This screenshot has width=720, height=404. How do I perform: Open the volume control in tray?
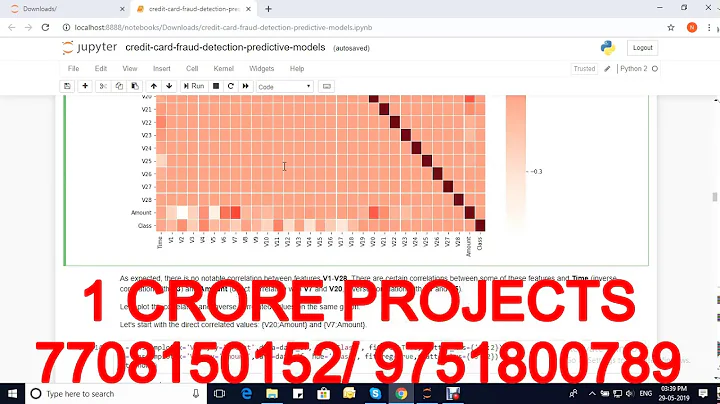pos(630,393)
